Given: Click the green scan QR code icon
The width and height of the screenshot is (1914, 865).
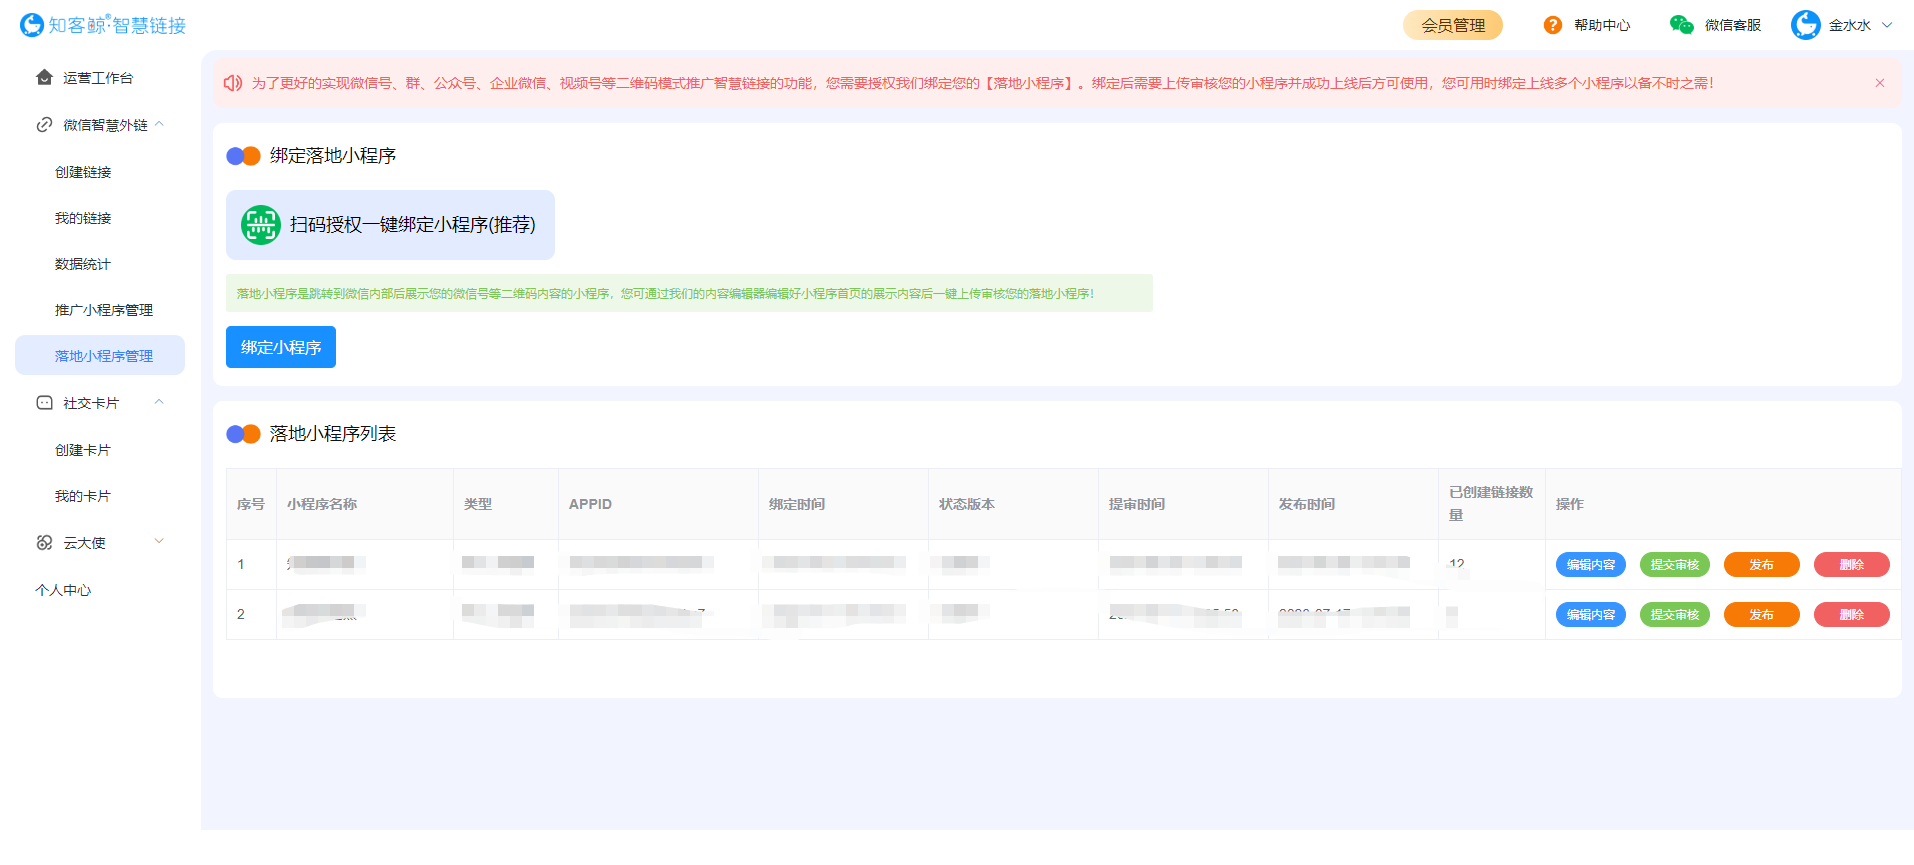Looking at the screenshot, I should [x=261, y=225].
